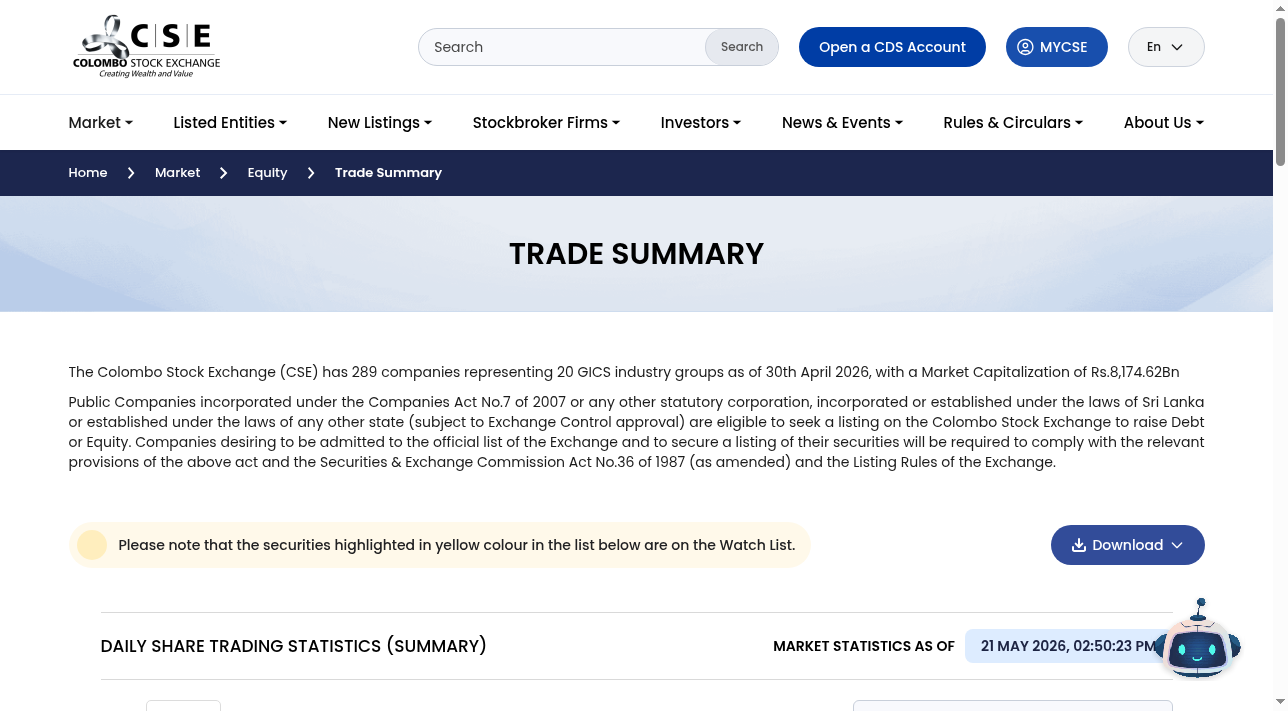Click DAILY SHARE TRADING STATISTICS (SUMMARY) heading
Viewport: 1288px width, 711px height.
tap(294, 646)
